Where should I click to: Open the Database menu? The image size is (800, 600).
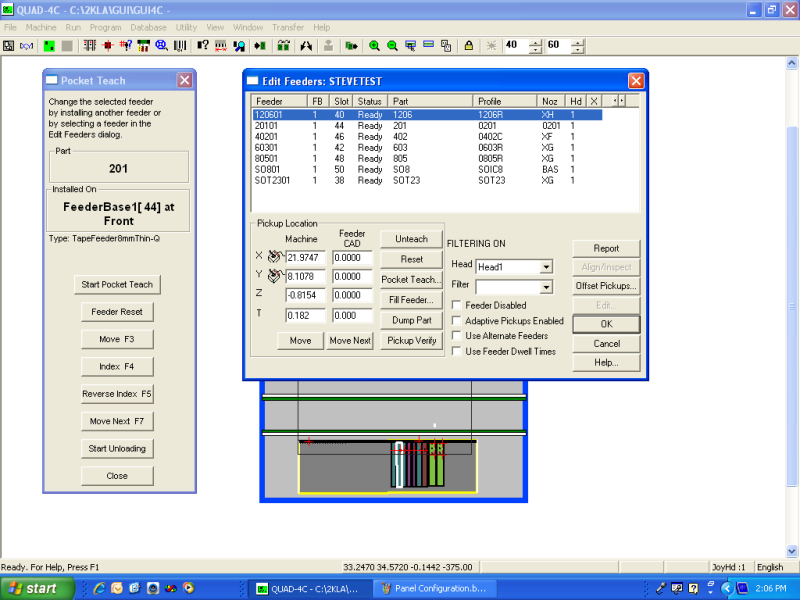[x=148, y=28]
